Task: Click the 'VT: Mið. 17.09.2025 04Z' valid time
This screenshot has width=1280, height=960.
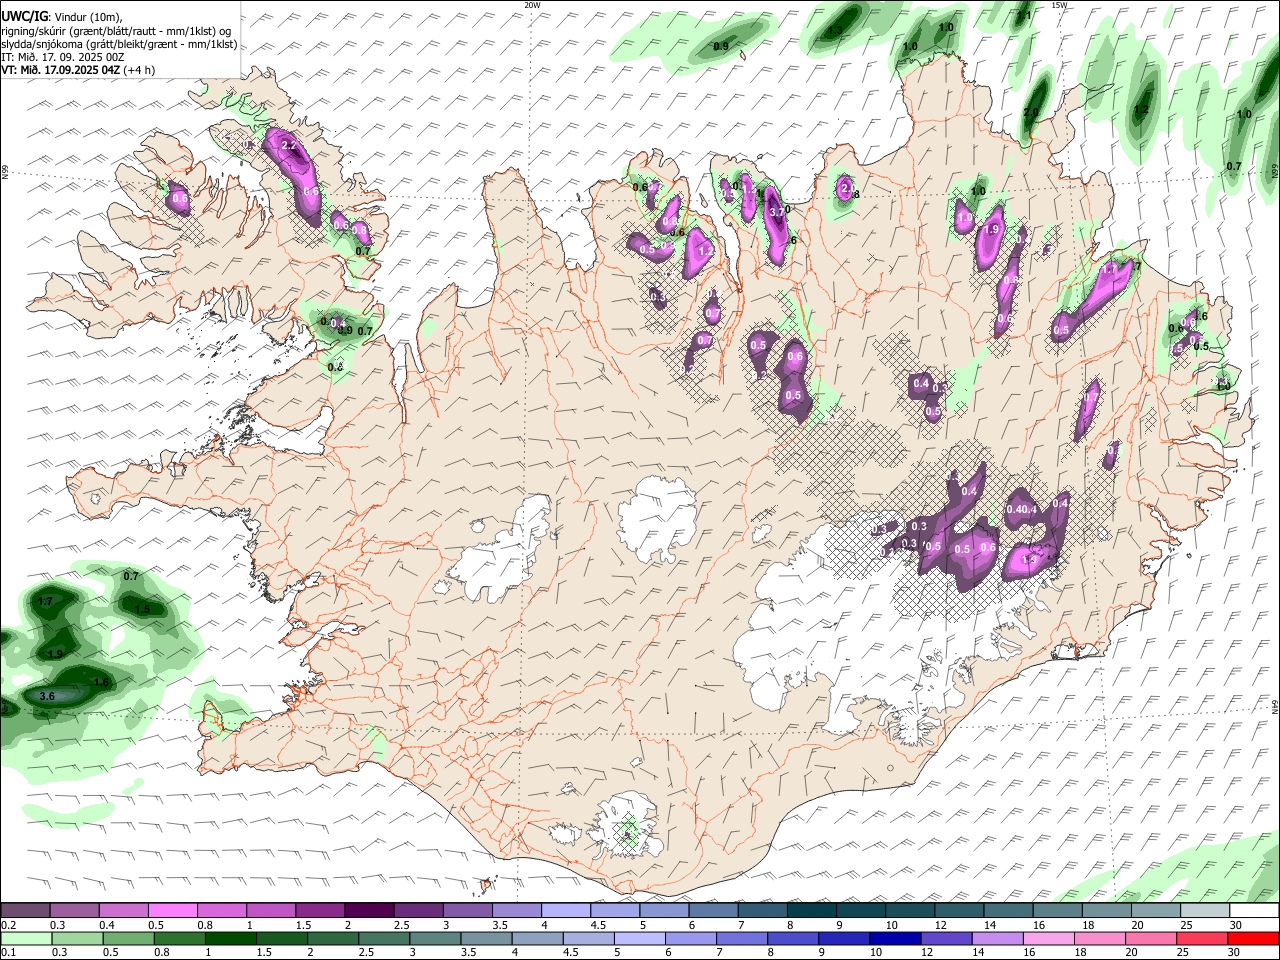Action: tap(62, 70)
